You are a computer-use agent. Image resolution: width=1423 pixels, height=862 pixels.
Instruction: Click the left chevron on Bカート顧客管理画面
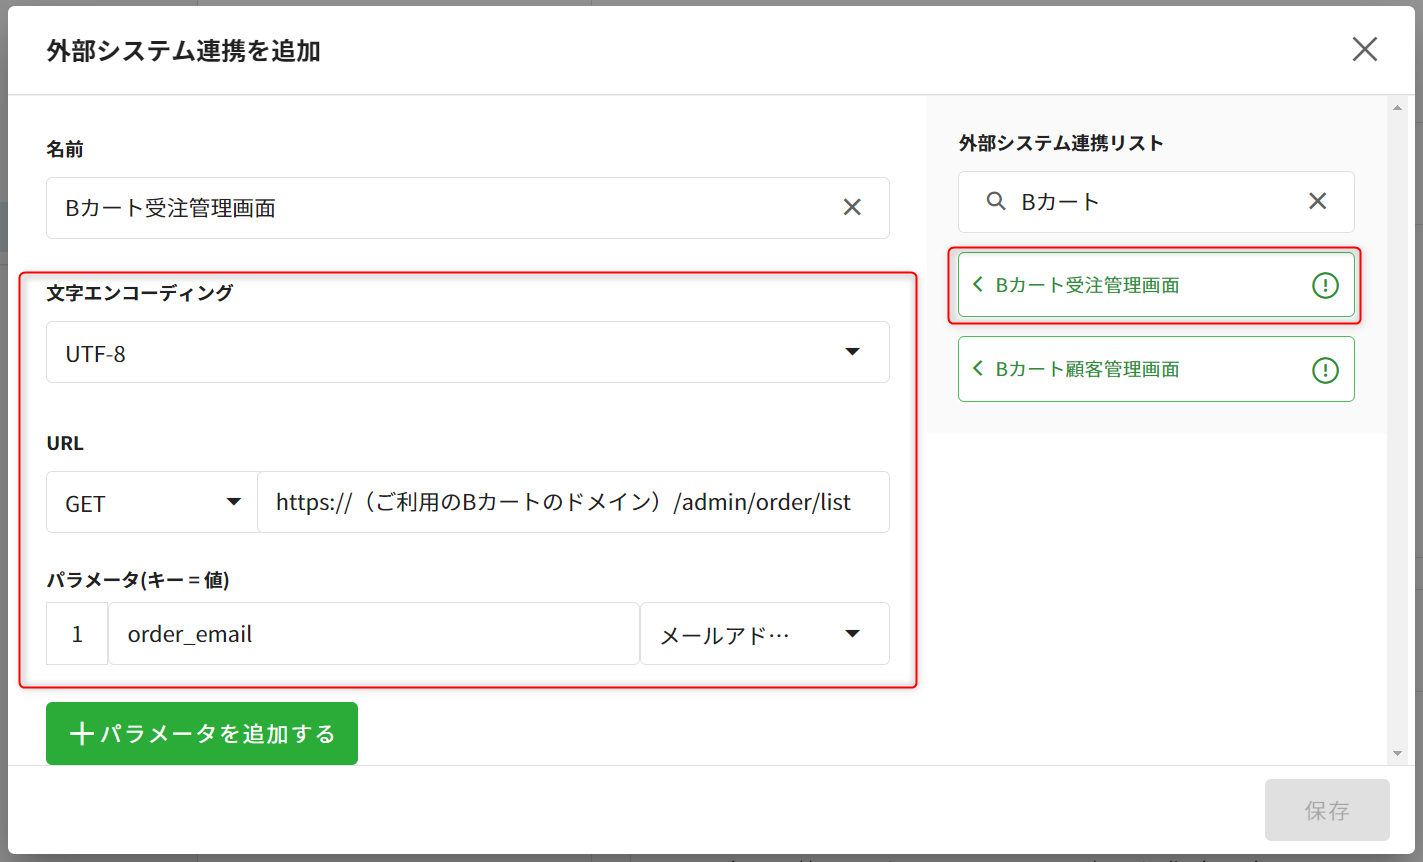coord(978,369)
